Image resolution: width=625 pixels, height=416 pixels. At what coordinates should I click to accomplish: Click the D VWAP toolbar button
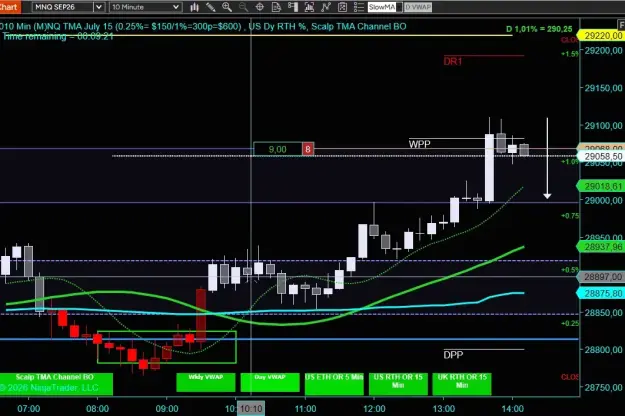pyautogui.click(x=418, y=7)
